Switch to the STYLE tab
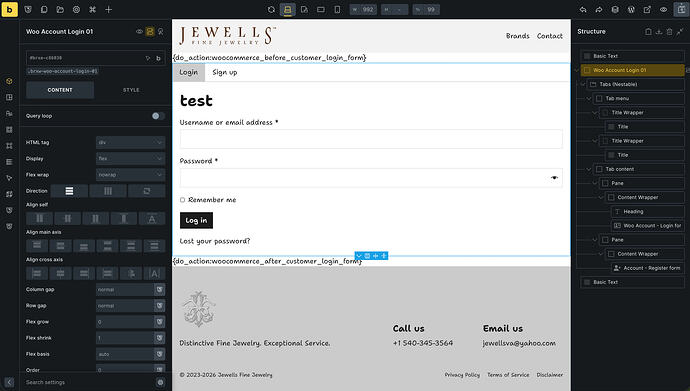The width and height of the screenshot is (690, 391). 131,90
